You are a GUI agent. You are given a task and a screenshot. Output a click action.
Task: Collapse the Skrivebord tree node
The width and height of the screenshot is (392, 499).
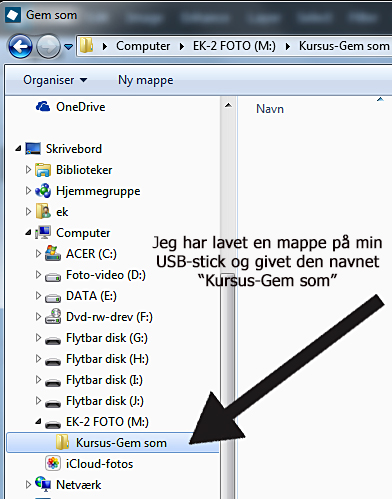pos(18,148)
